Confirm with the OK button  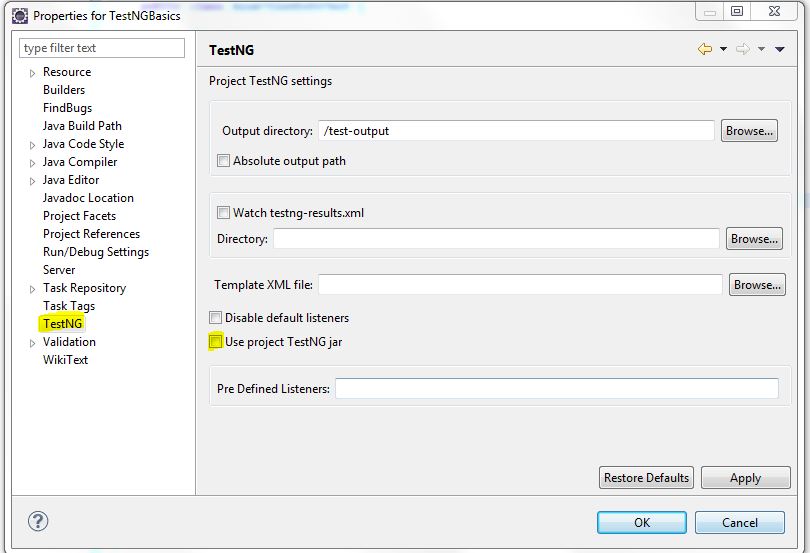(x=642, y=523)
